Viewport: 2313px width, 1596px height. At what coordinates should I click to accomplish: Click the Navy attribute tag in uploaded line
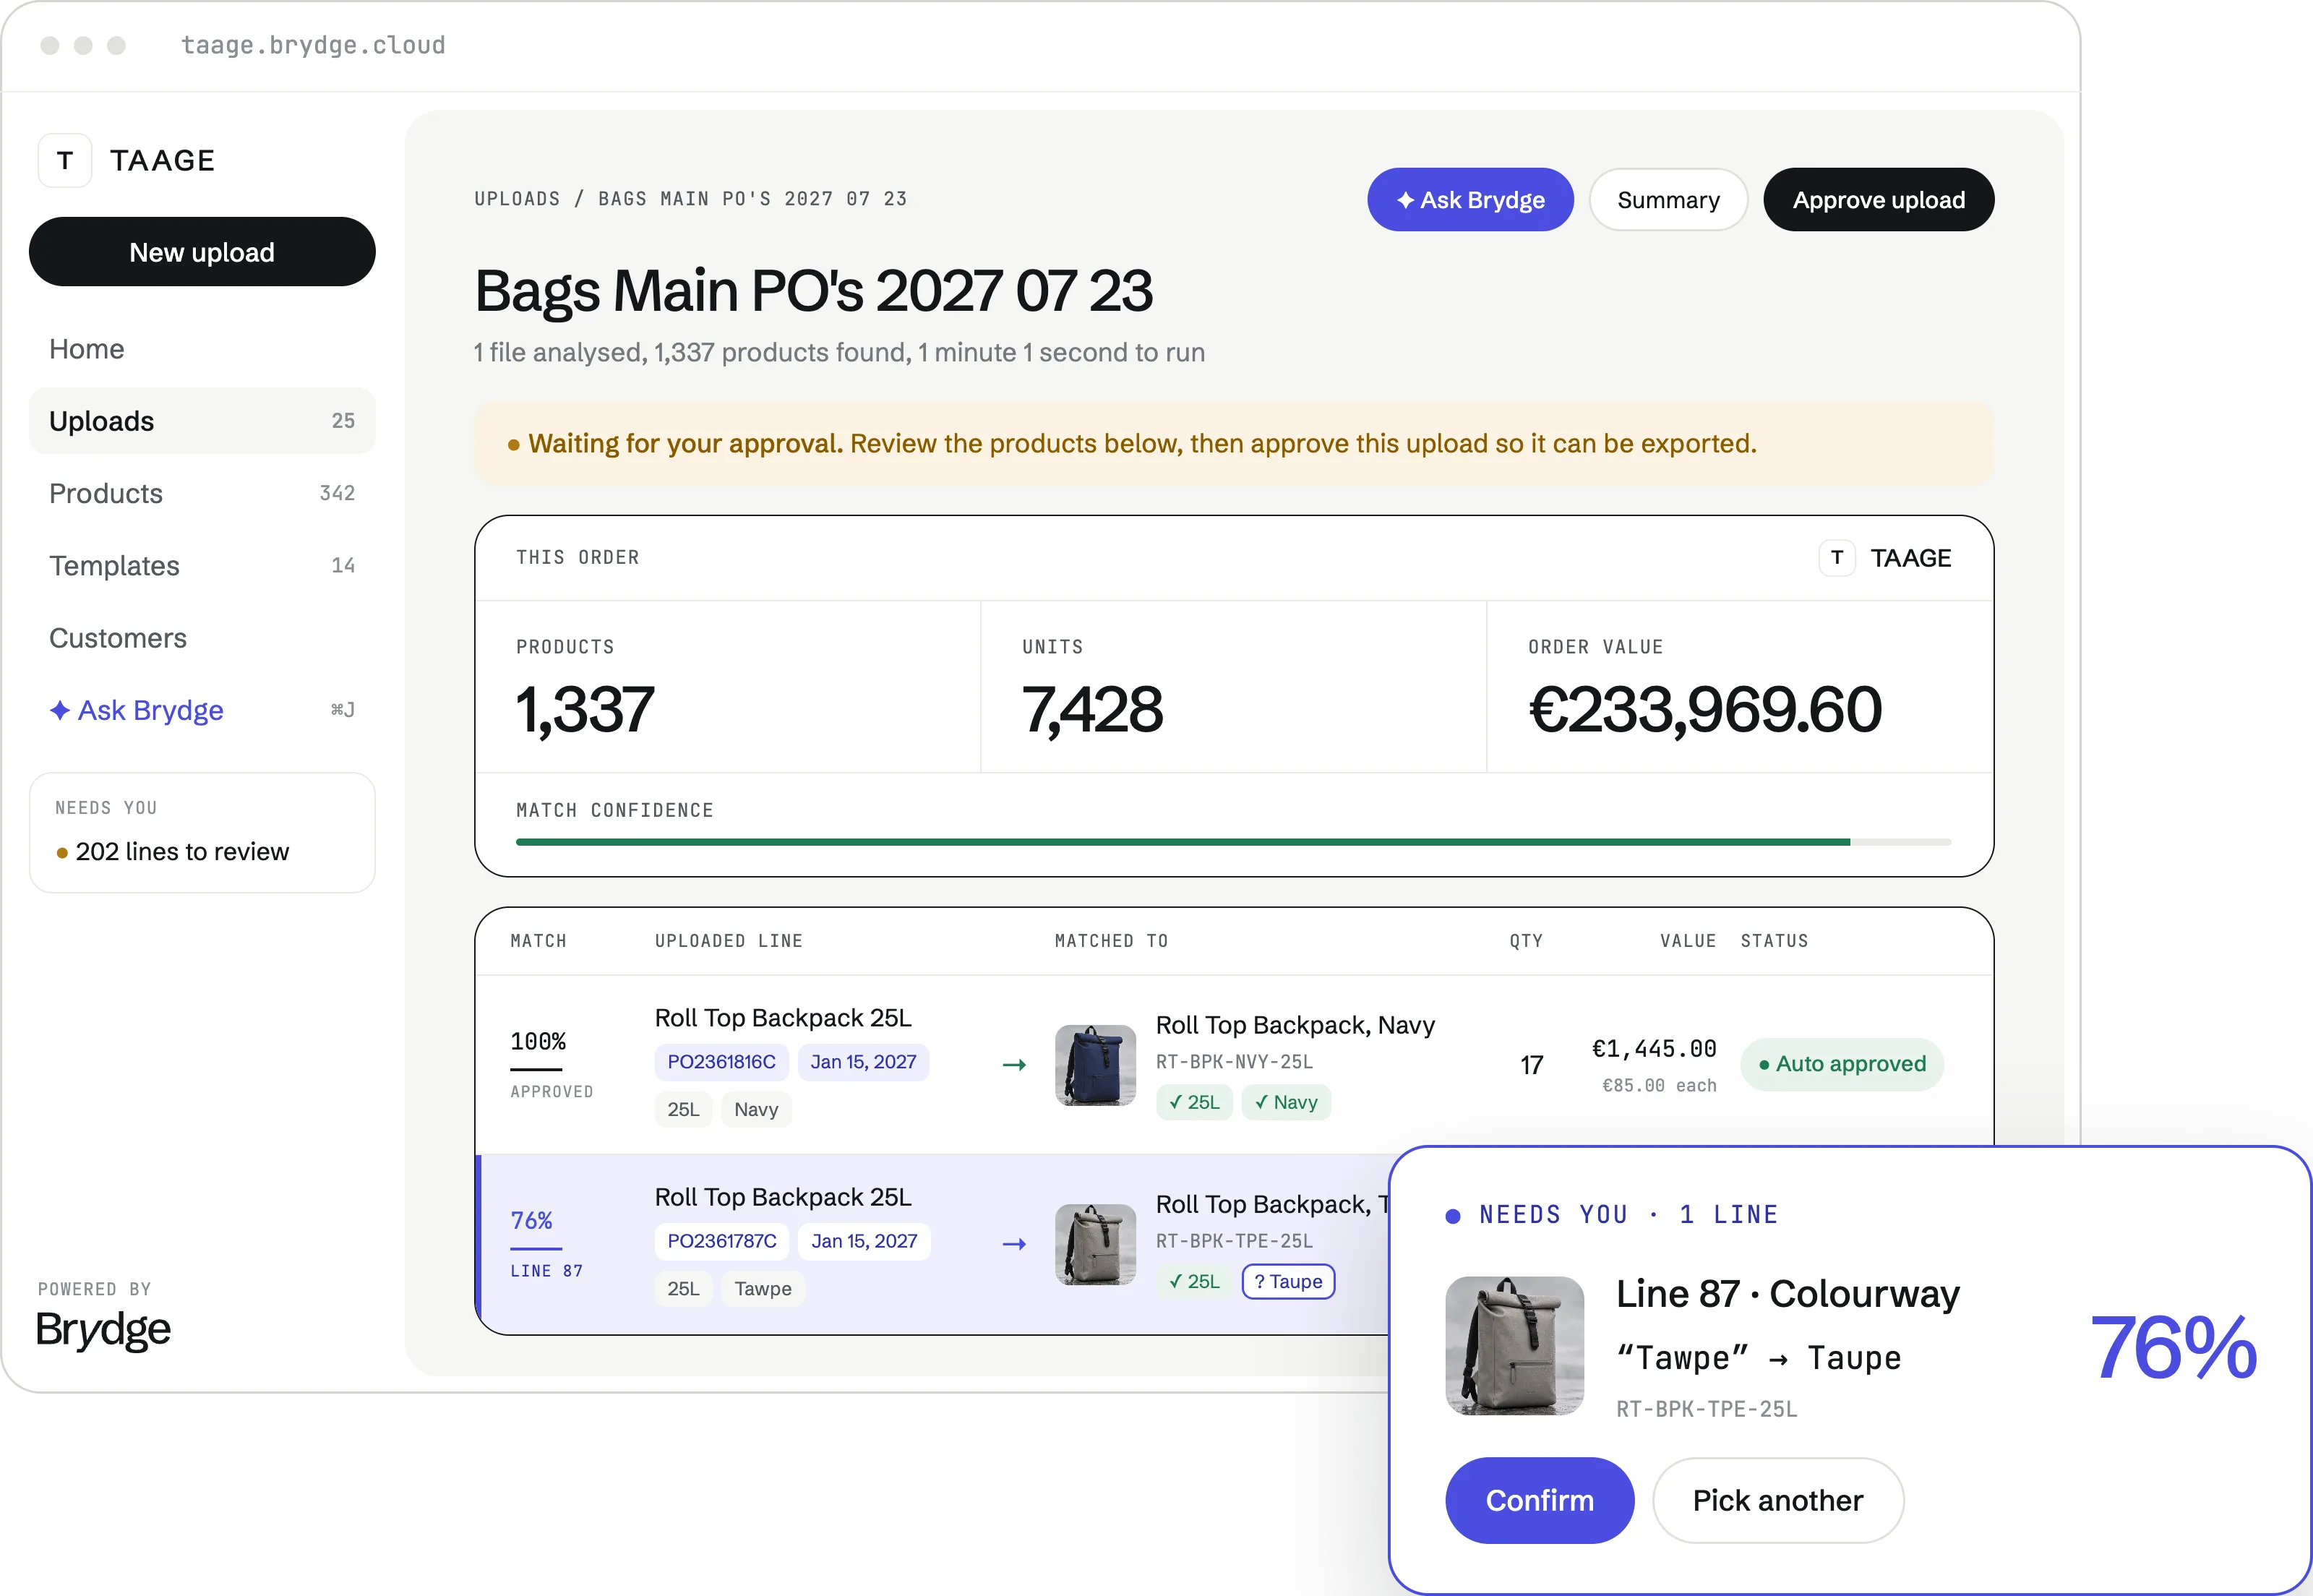755,1110
